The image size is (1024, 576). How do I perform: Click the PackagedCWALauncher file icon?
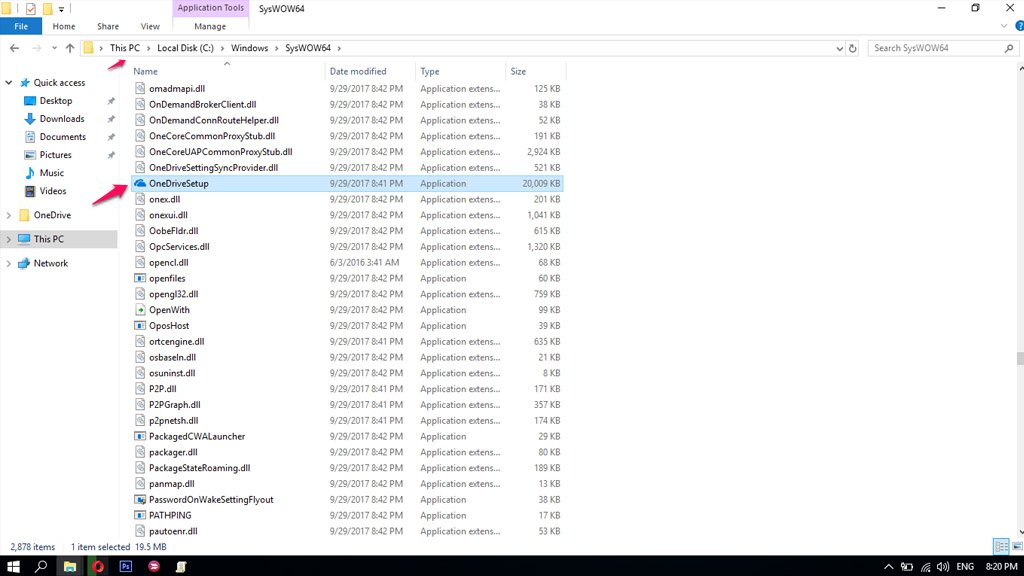coord(140,436)
